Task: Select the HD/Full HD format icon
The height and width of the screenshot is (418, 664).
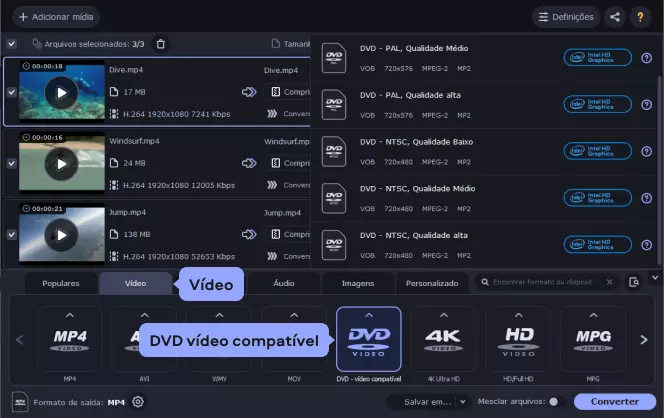Action: pyautogui.click(x=518, y=339)
